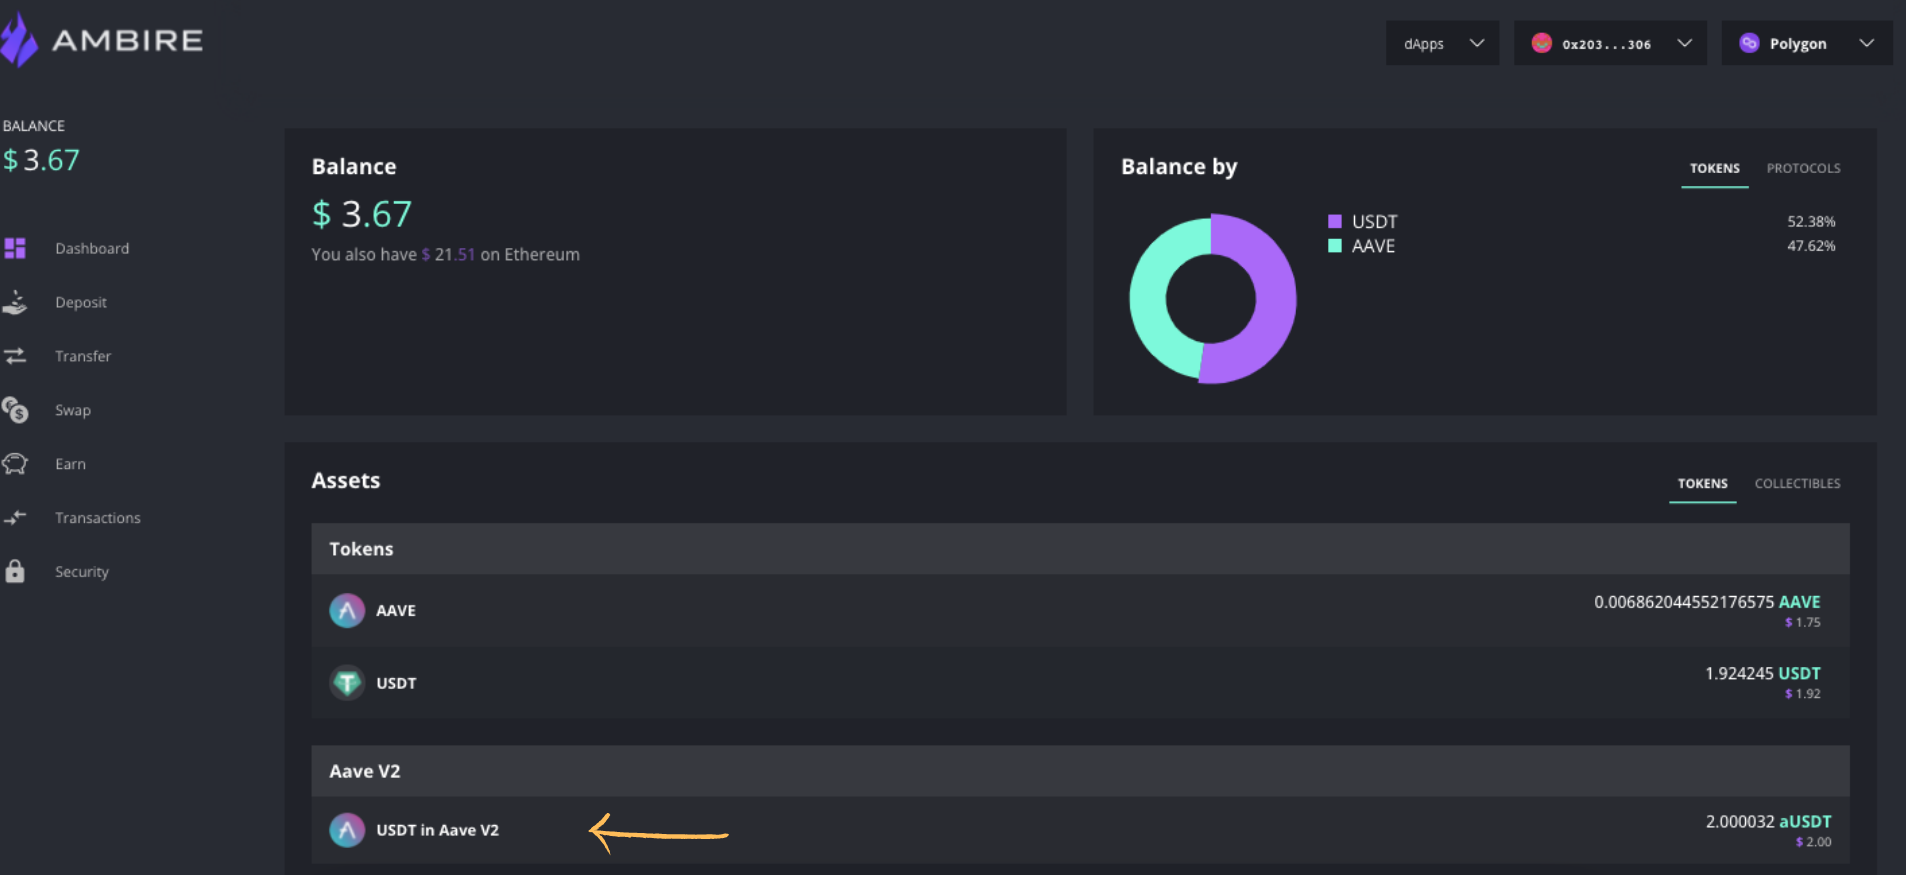Open the dApps dropdown
1906x875 pixels.
[x=1442, y=43]
